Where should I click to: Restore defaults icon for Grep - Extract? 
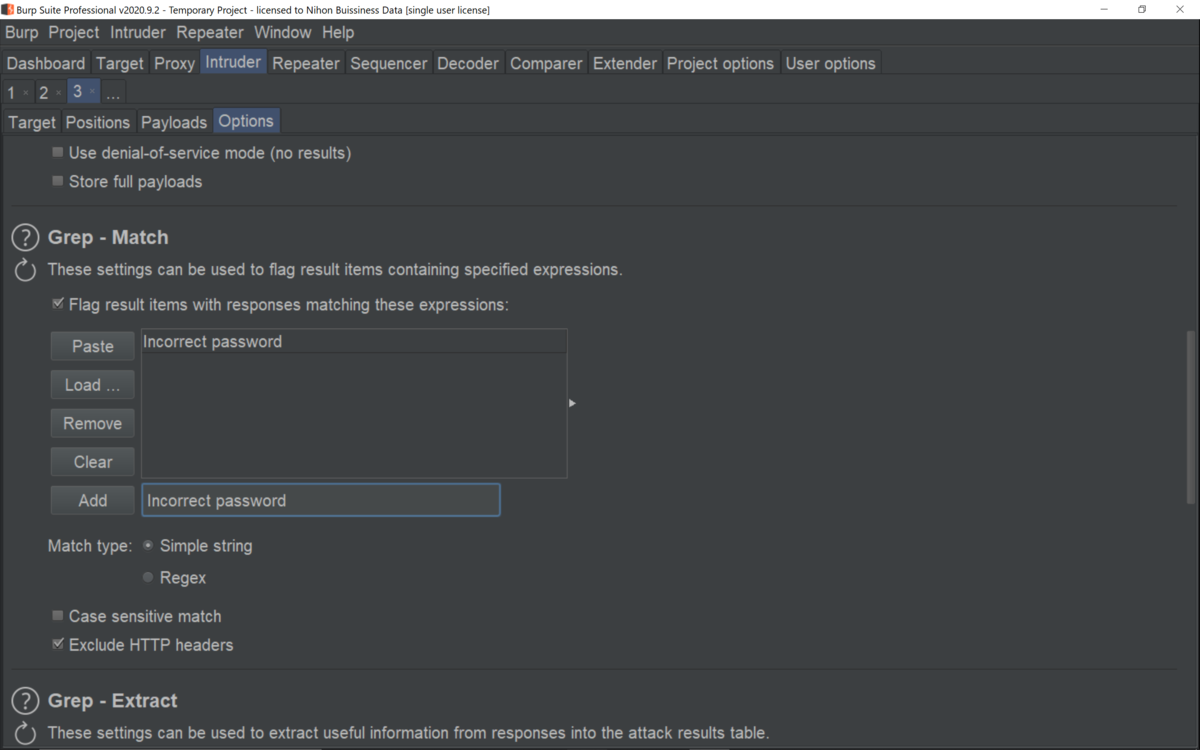click(x=25, y=733)
